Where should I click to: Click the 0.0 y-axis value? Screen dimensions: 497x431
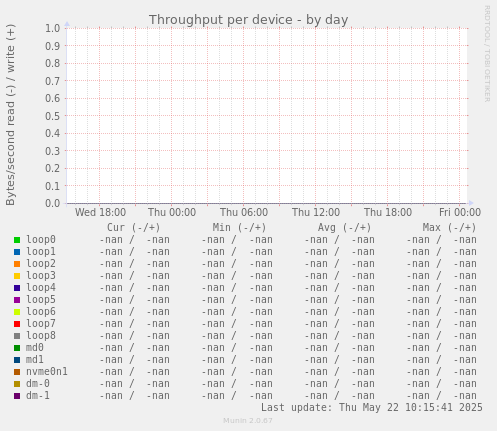[x=53, y=203]
